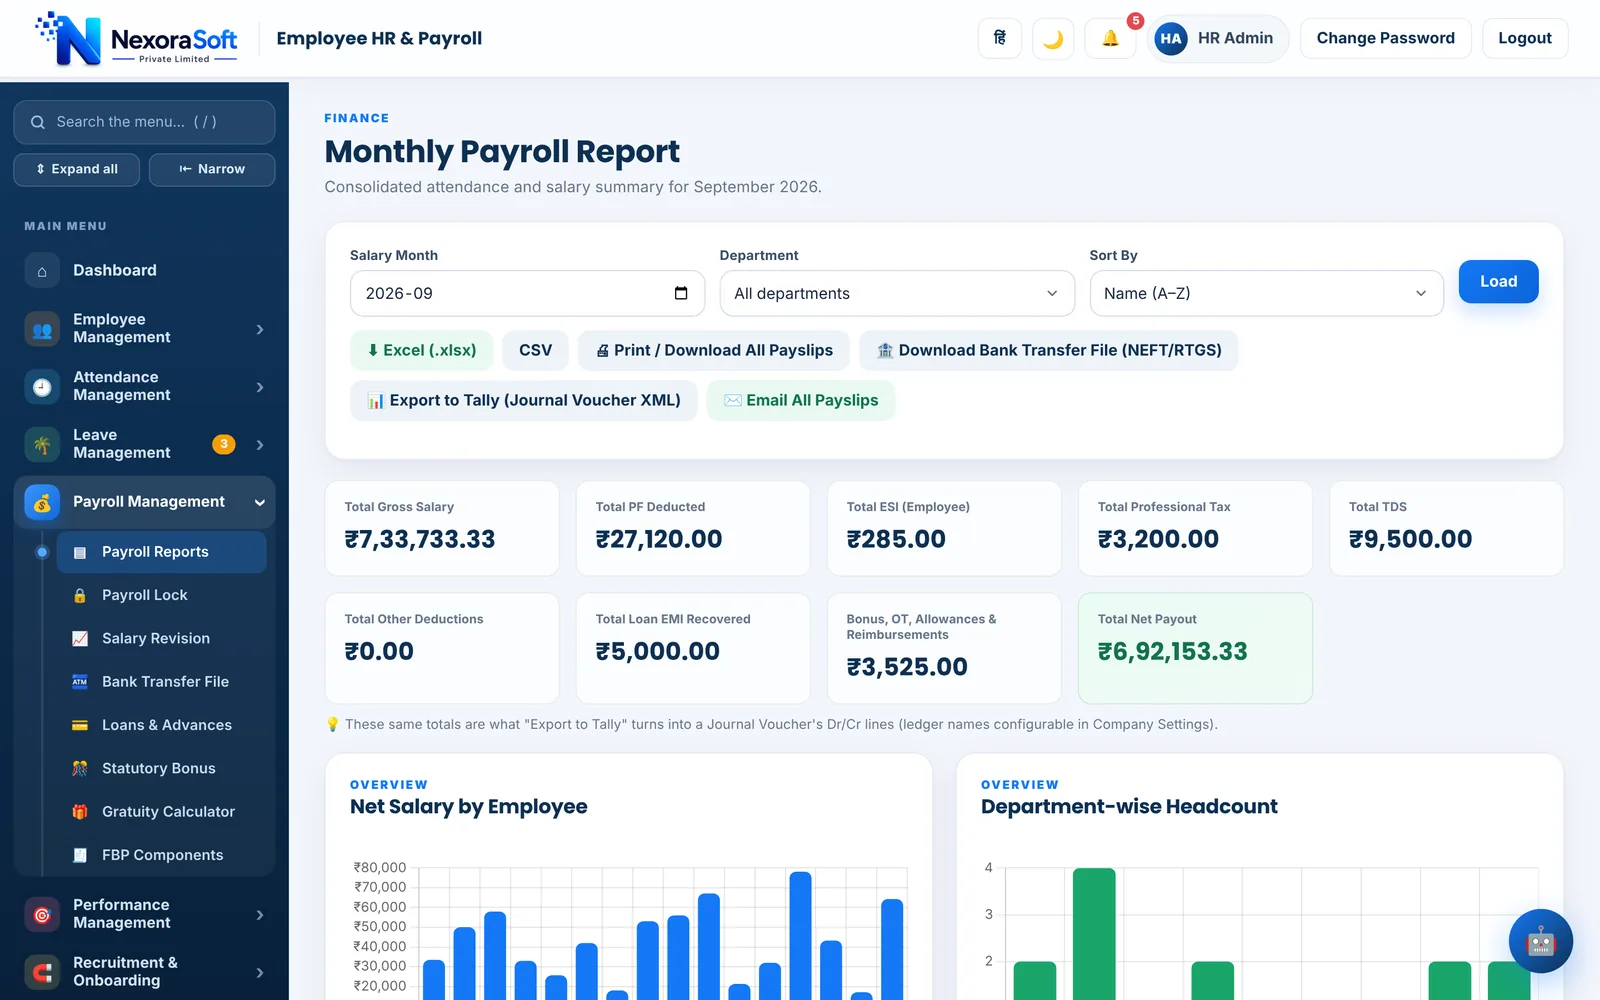Toggle dark mode moon icon
Viewport: 1600px width, 1000px height.
pos(1053,38)
